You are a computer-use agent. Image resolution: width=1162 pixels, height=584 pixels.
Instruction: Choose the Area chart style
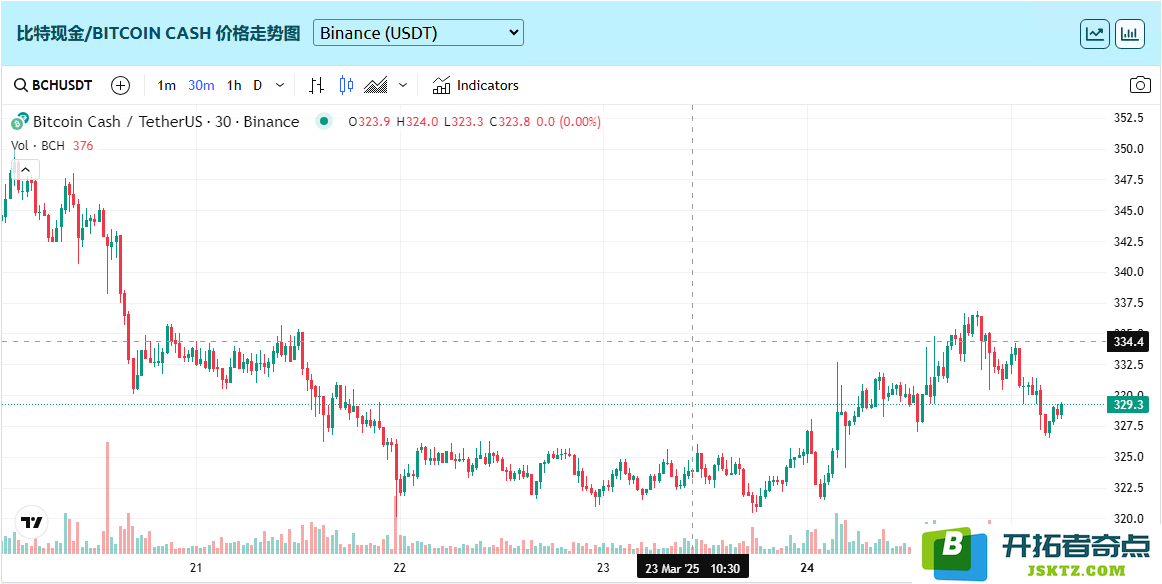point(376,85)
